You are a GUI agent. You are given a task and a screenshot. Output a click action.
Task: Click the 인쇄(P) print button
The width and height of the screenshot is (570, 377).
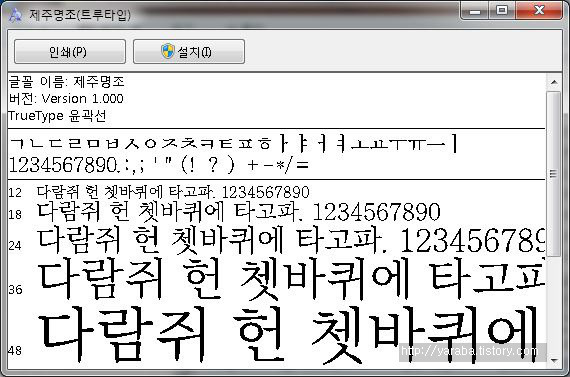point(70,52)
